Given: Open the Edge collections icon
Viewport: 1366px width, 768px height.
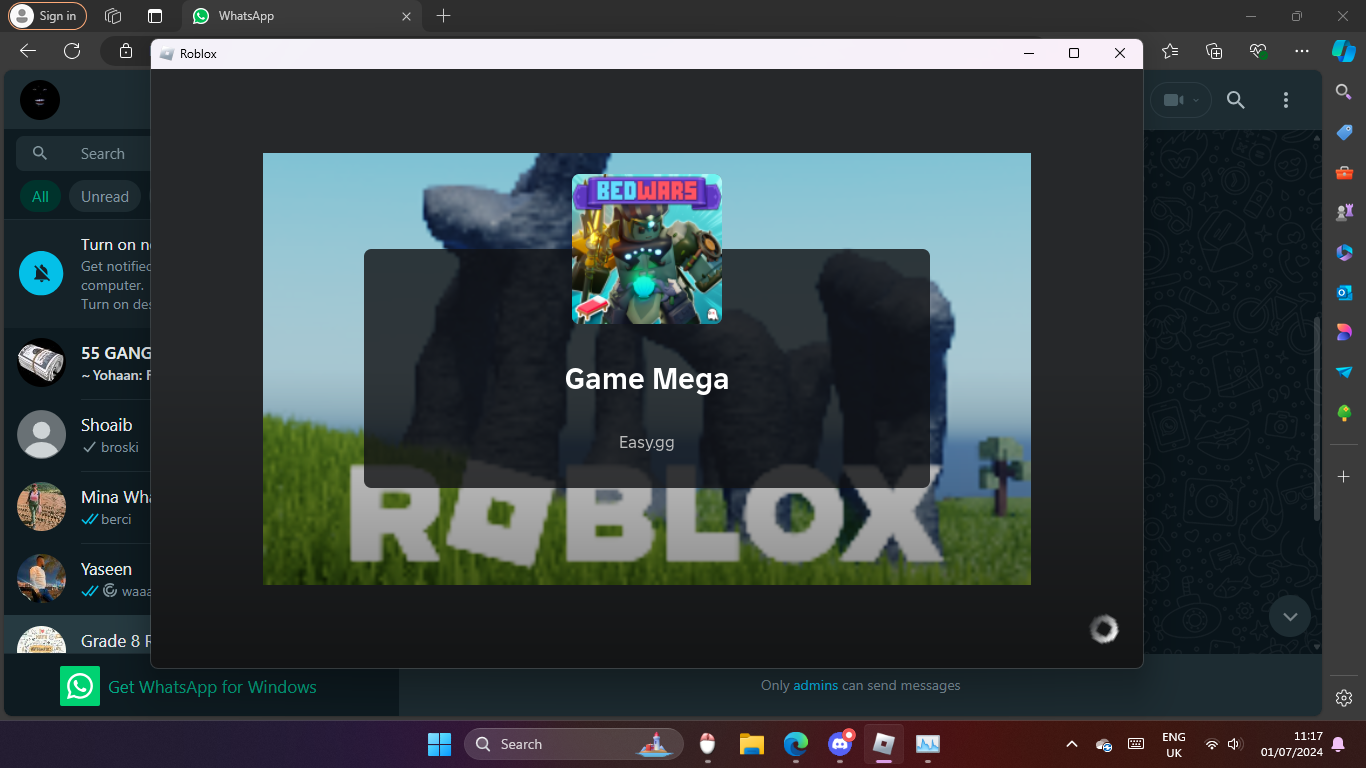Looking at the screenshot, I should pyautogui.click(x=1214, y=51).
